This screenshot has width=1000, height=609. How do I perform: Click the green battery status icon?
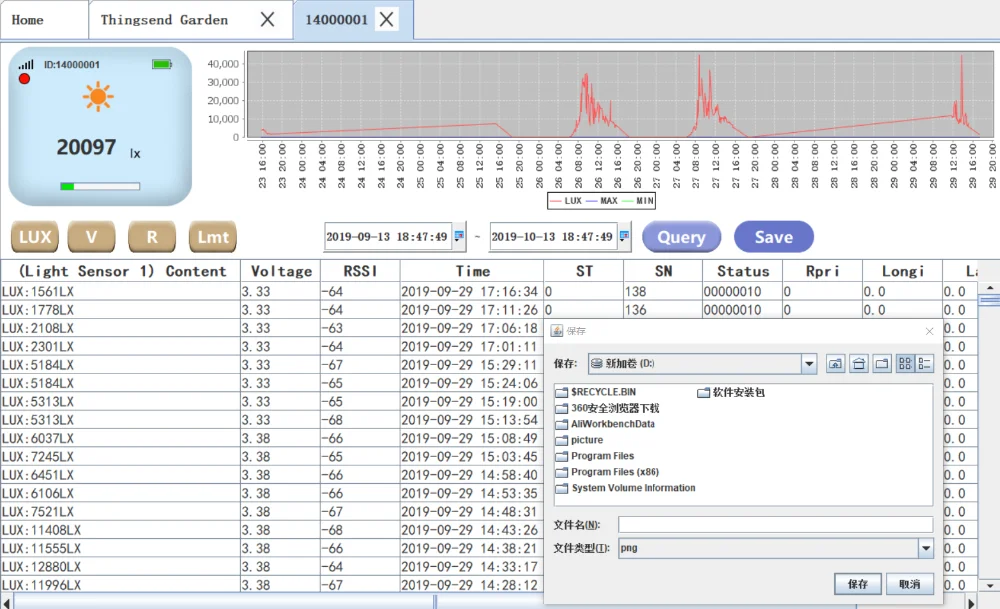pyautogui.click(x=162, y=64)
